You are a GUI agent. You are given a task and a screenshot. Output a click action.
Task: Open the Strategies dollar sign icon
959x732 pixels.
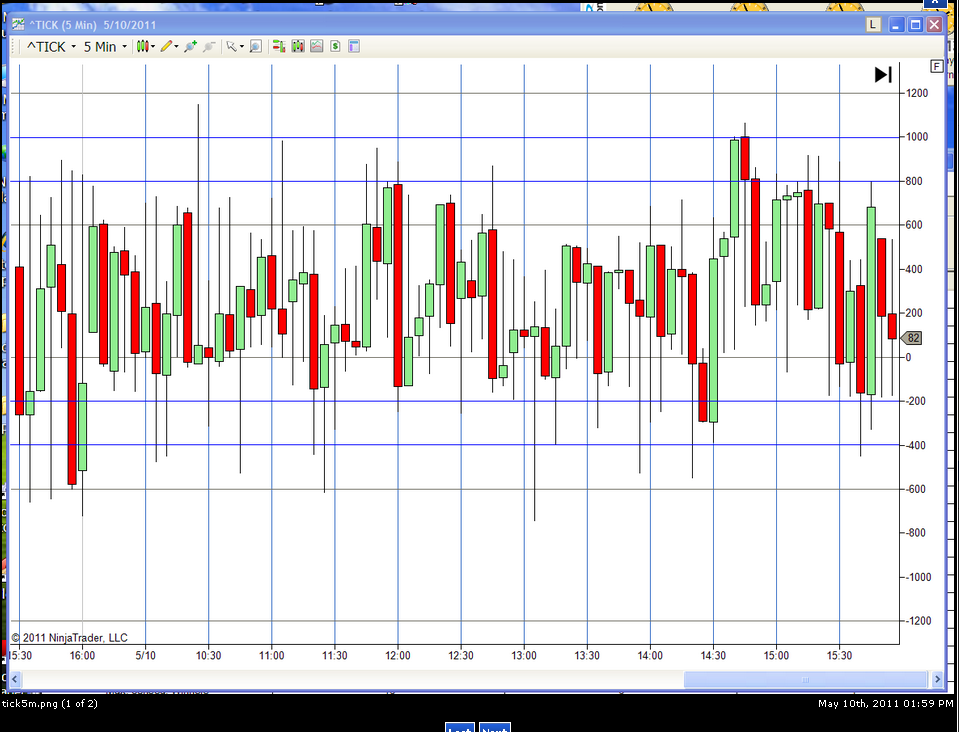tap(335, 46)
